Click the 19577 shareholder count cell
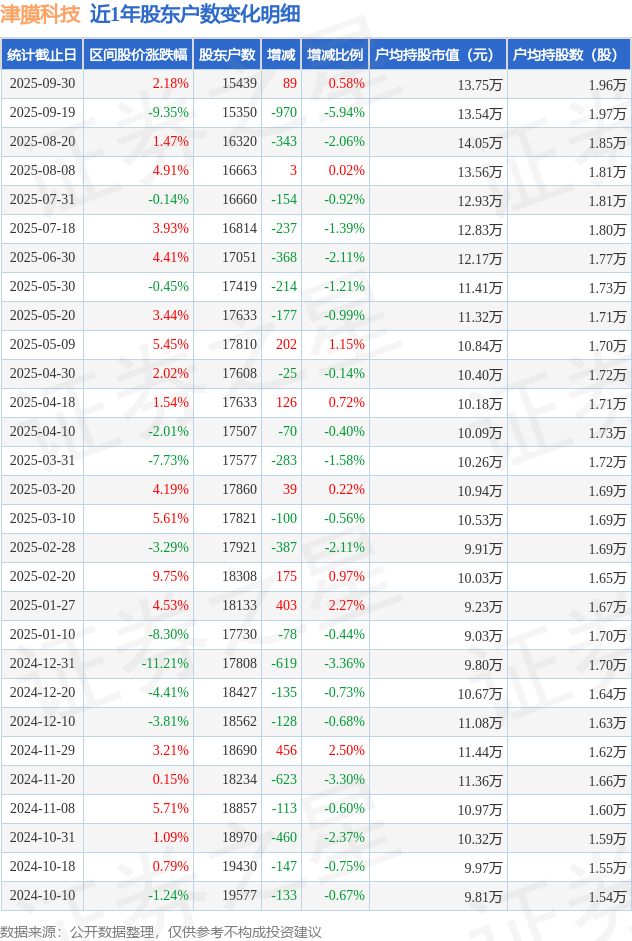Screen dimensions: 632x941 pos(239,896)
